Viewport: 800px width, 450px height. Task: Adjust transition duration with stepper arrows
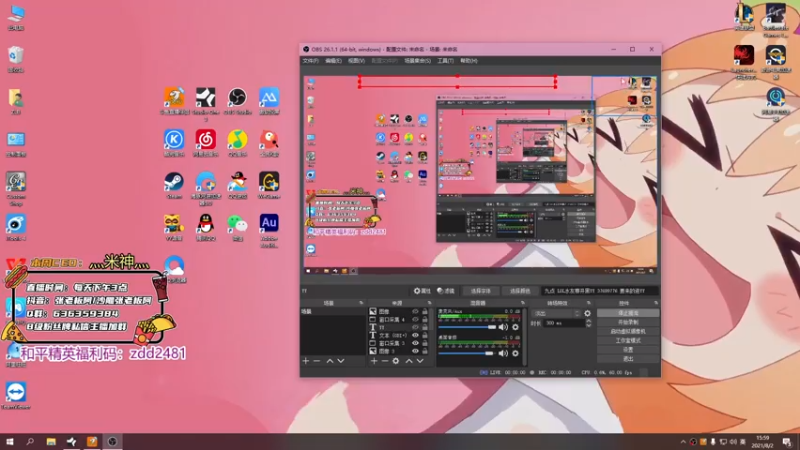pos(589,323)
